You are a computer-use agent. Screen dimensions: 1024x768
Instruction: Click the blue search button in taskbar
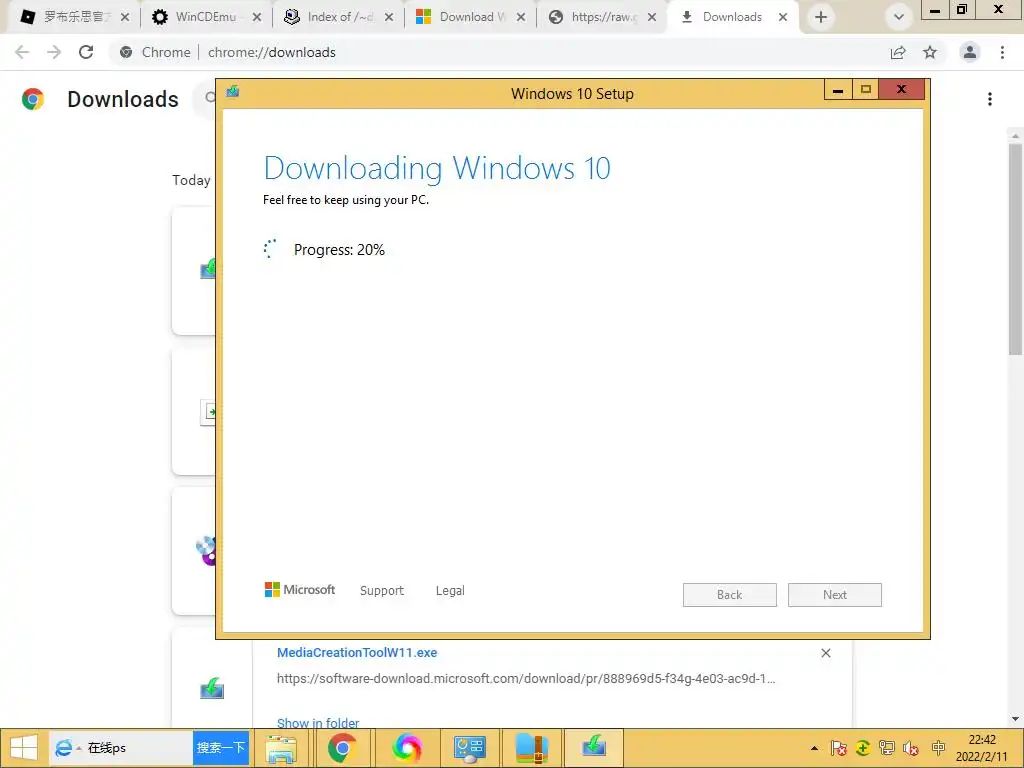(221, 748)
